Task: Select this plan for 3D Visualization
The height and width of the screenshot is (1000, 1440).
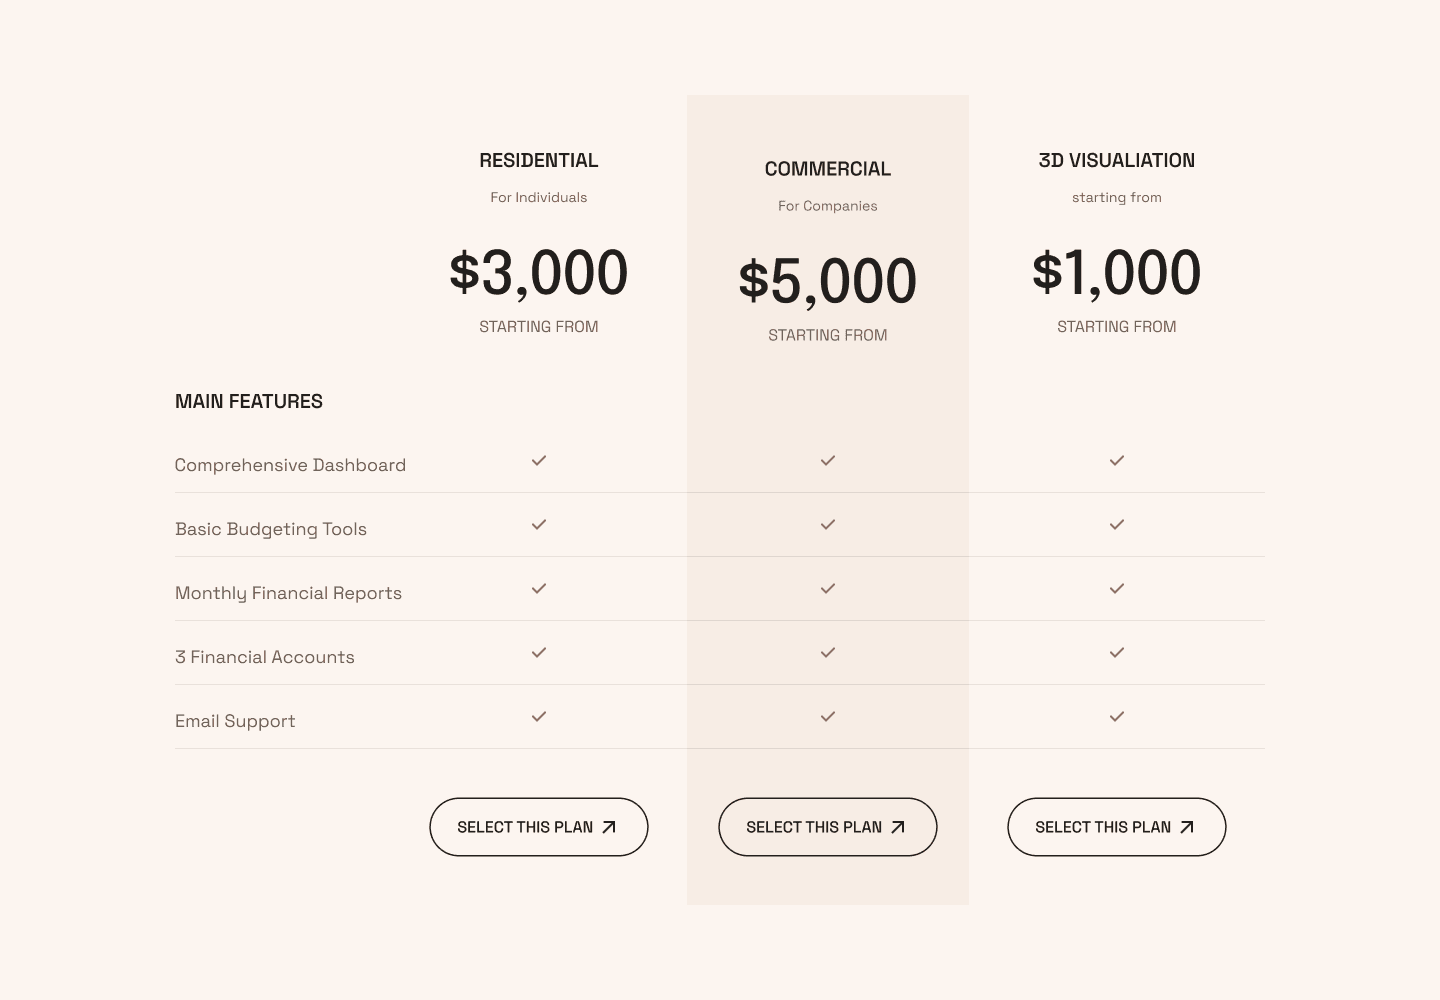Action: (1116, 827)
